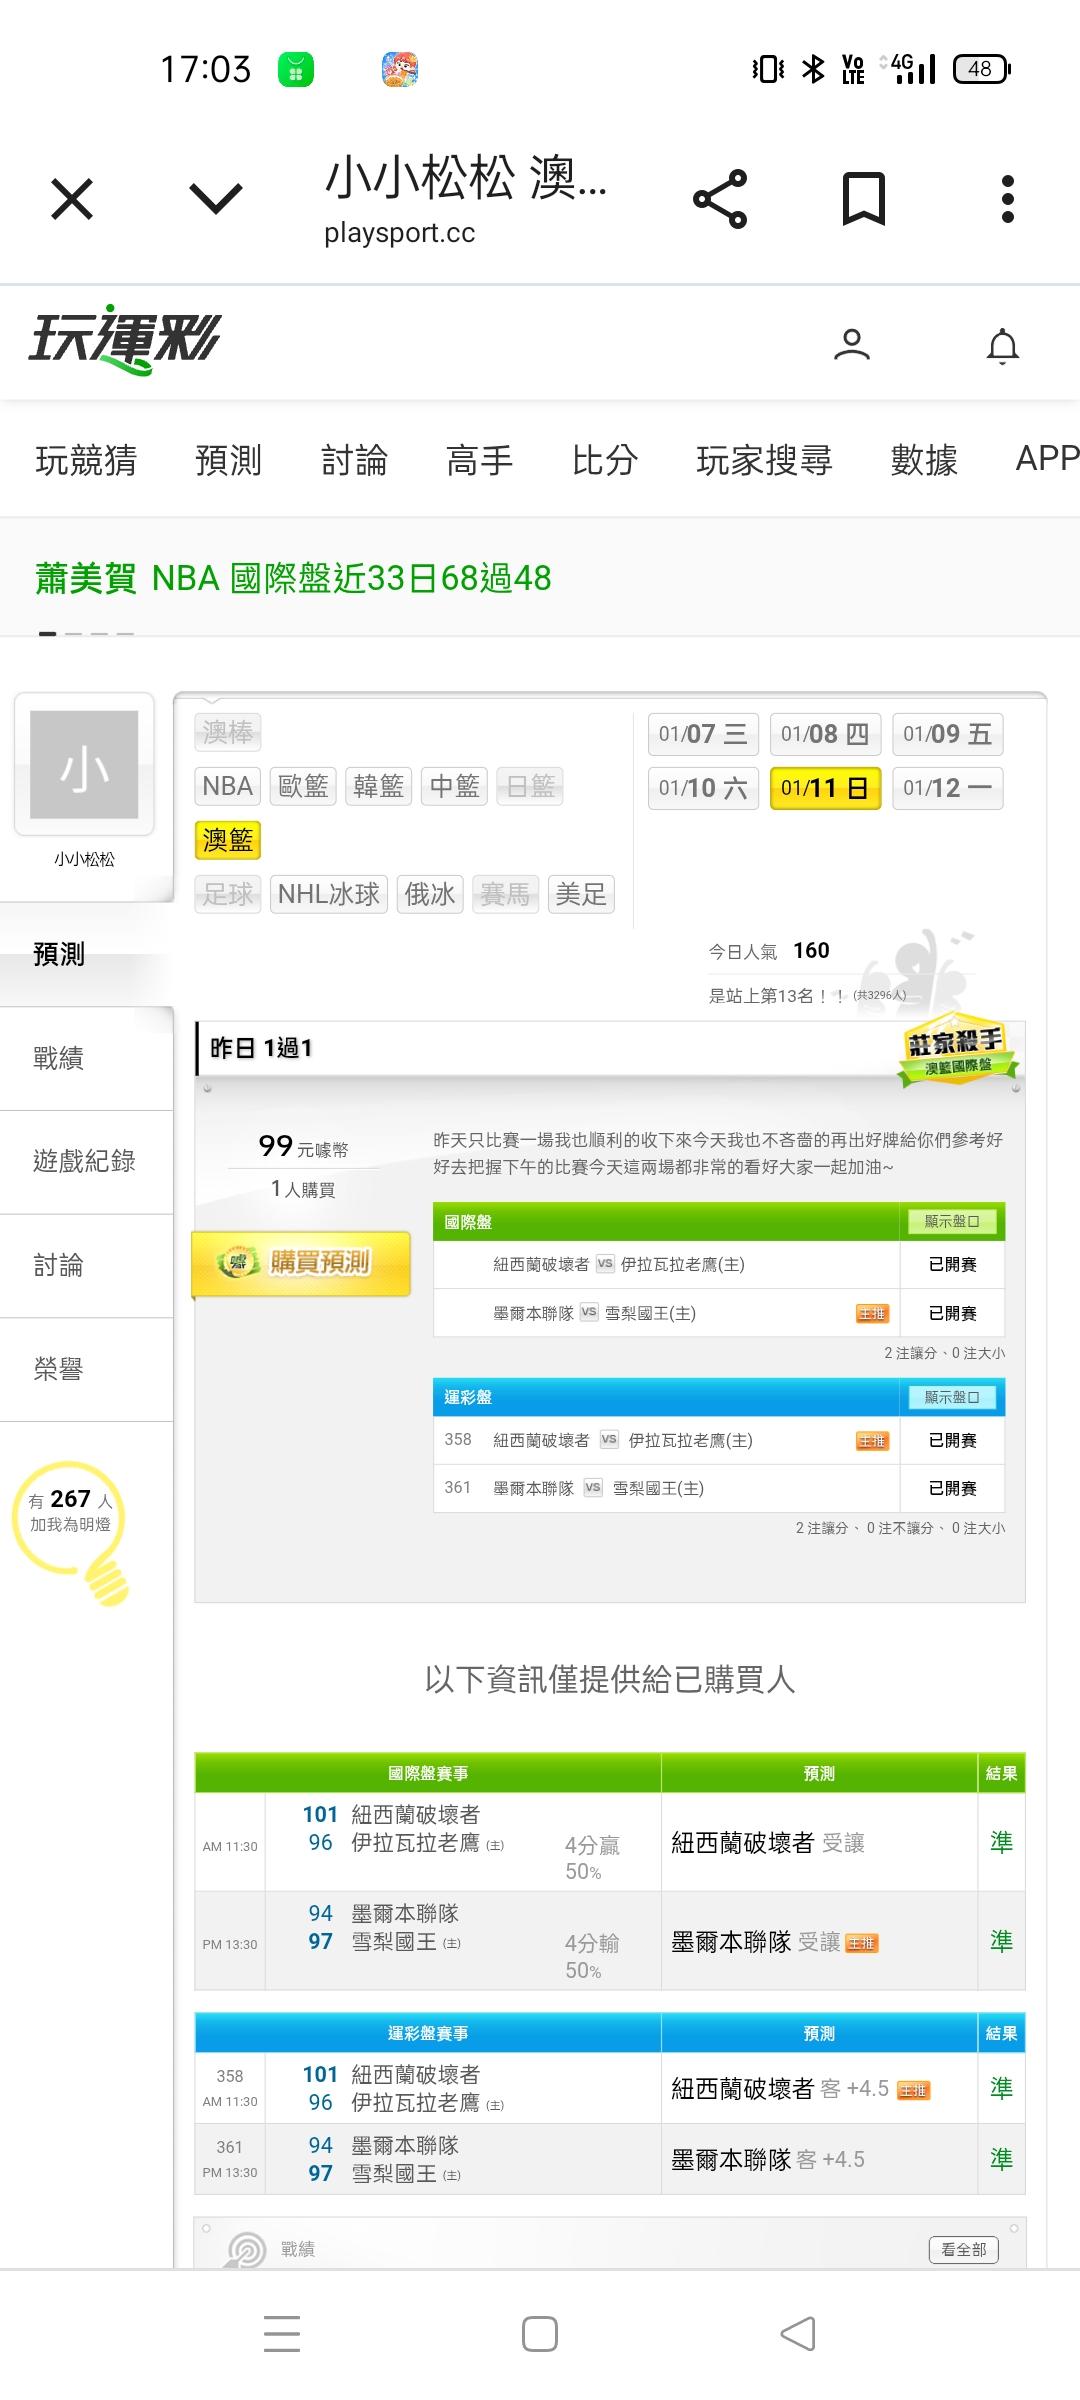
Task: Open the 玩家搜尋 navigation item
Action: [764, 460]
